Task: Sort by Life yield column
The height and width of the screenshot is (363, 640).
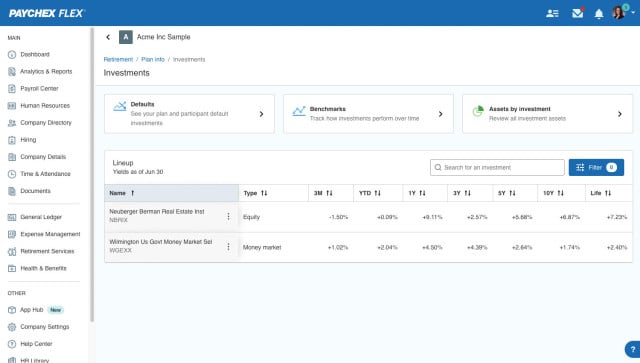Action: (609, 193)
